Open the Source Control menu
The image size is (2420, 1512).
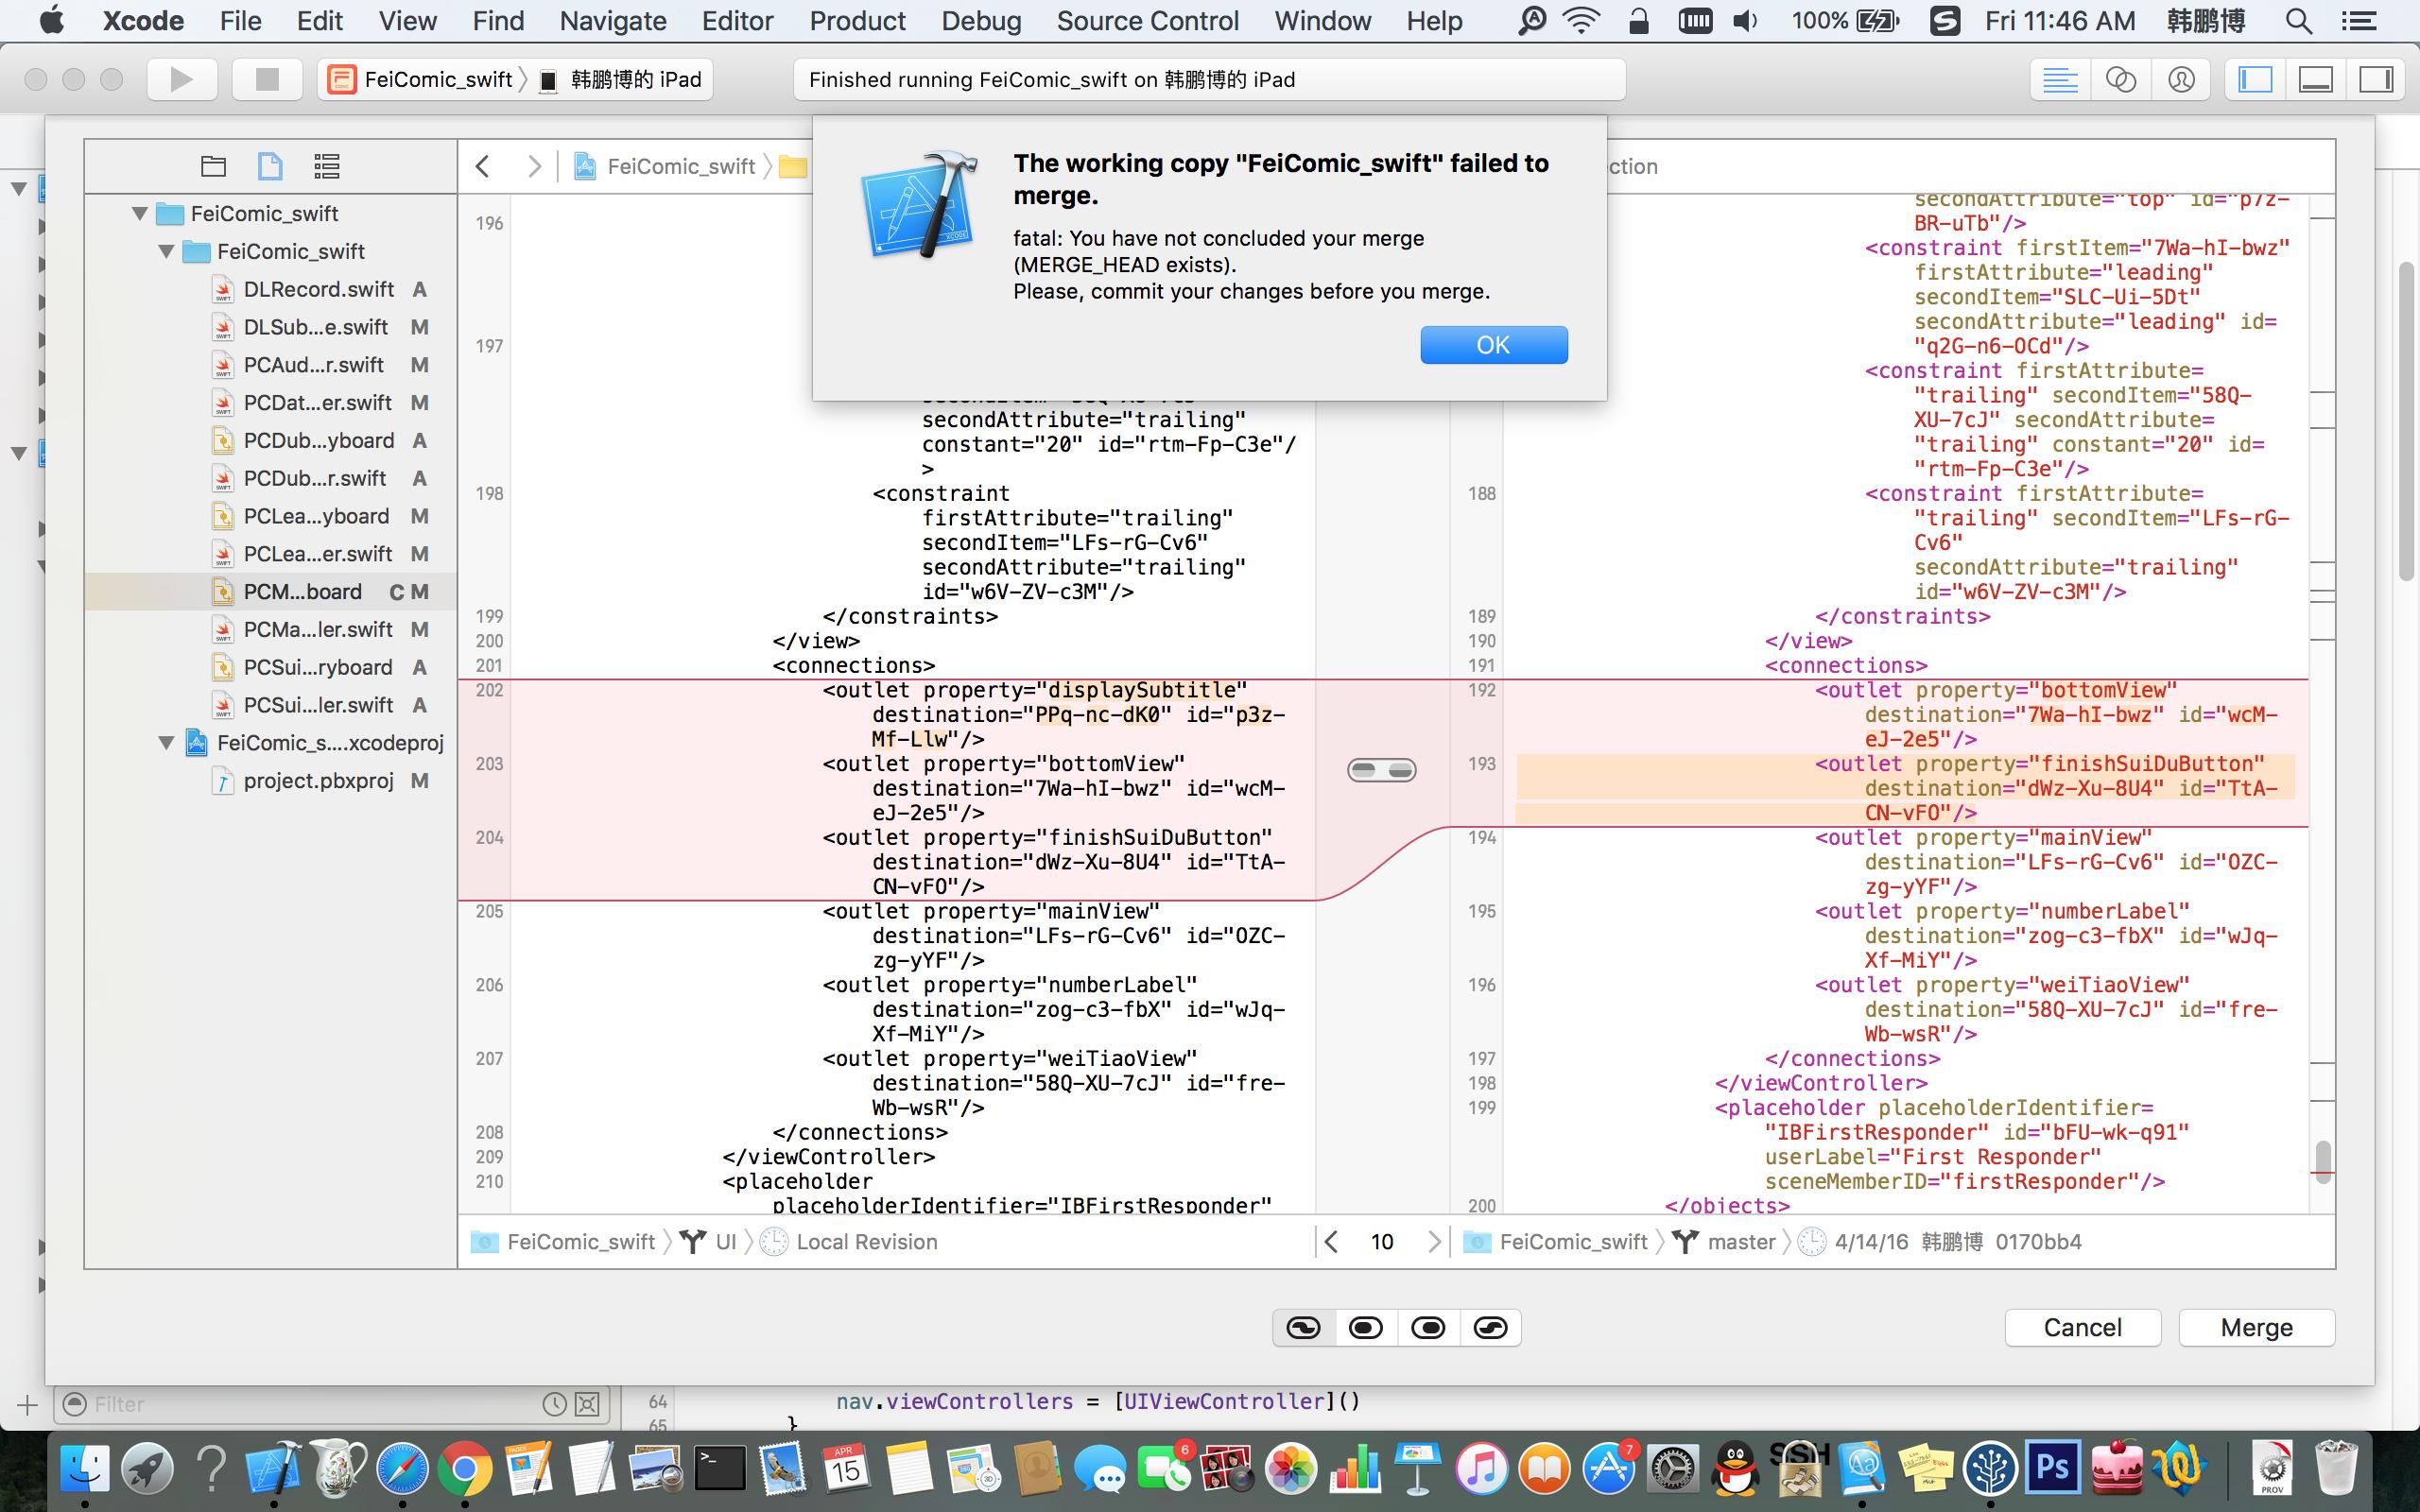click(1147, 21)
